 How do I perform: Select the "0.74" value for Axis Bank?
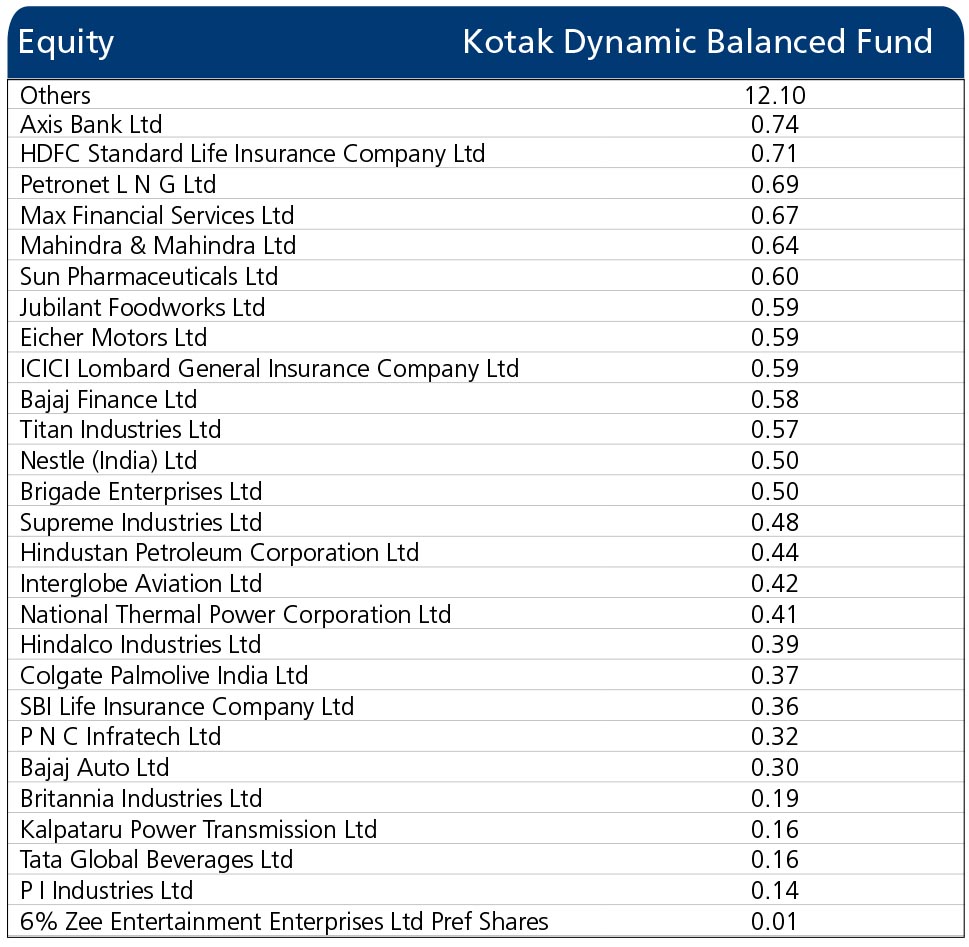775,124
